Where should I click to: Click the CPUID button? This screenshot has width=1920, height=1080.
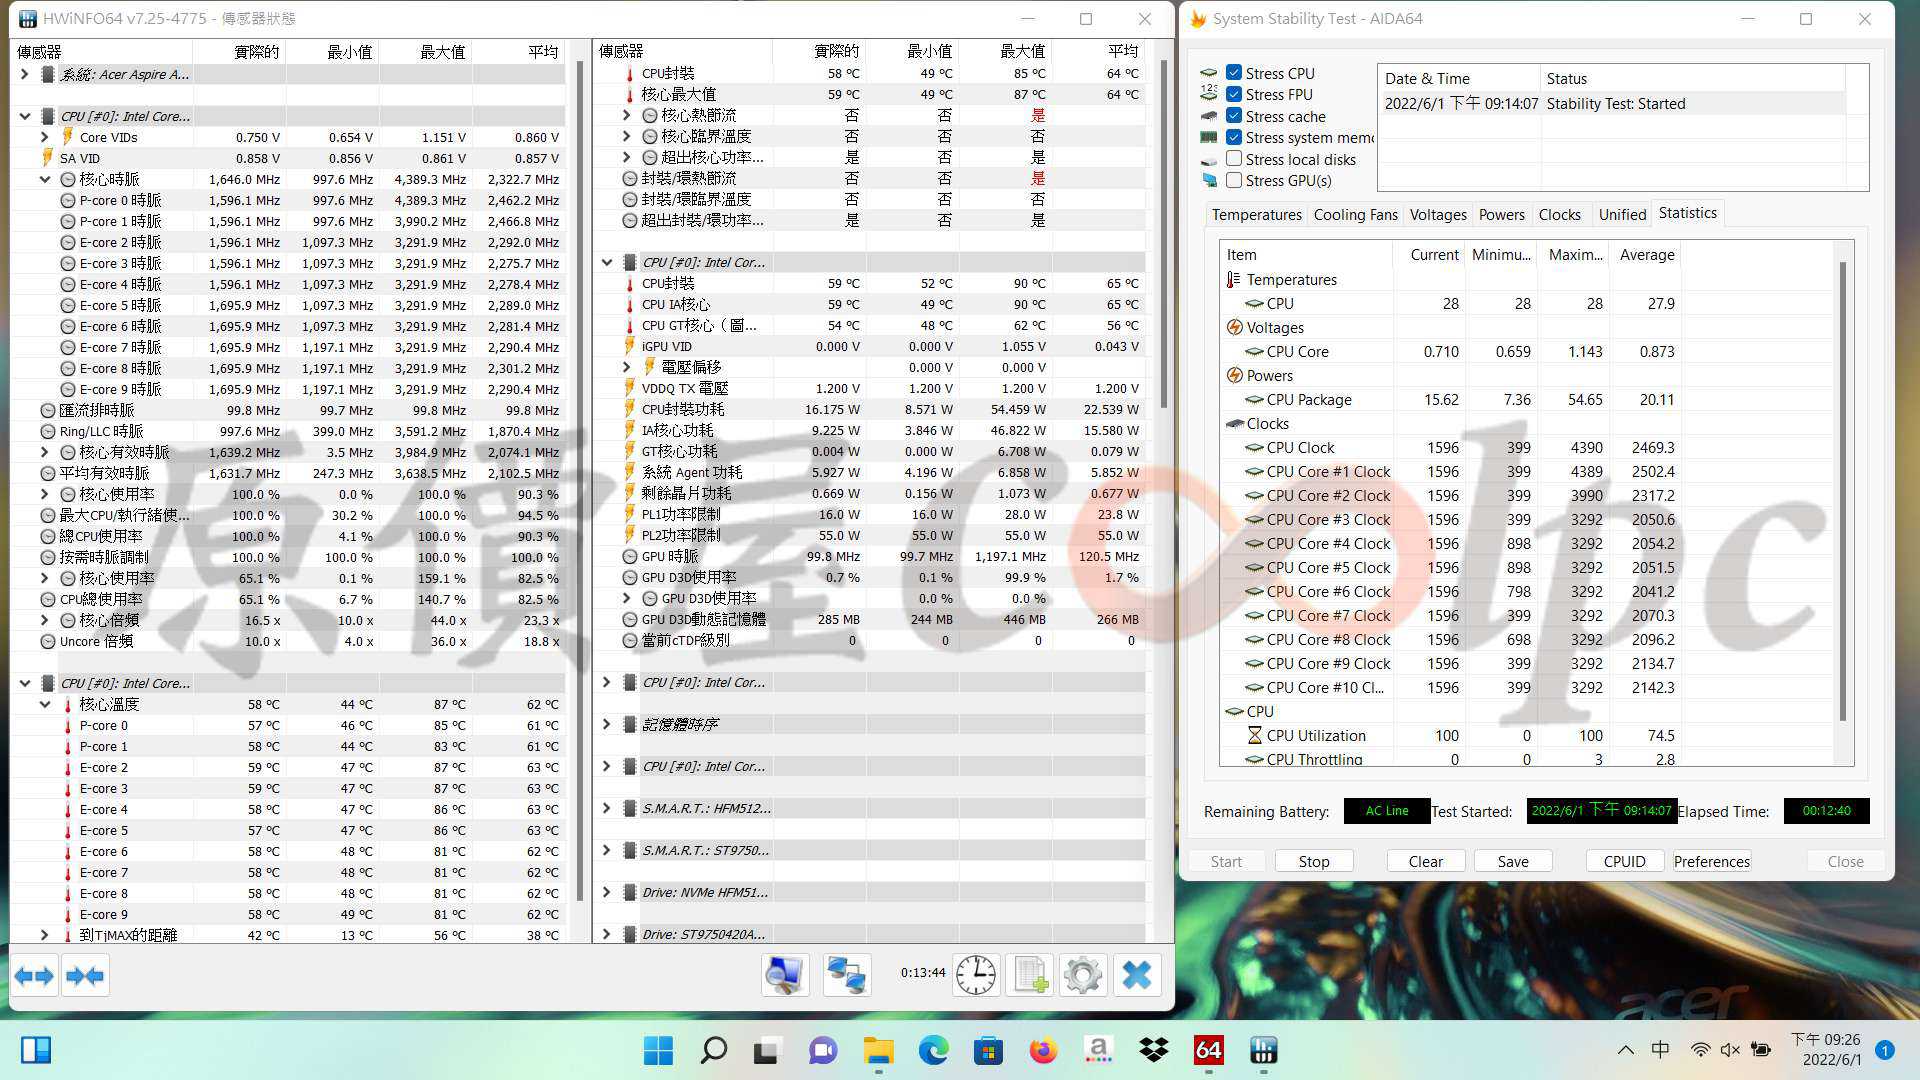[x=1624, y=861]
